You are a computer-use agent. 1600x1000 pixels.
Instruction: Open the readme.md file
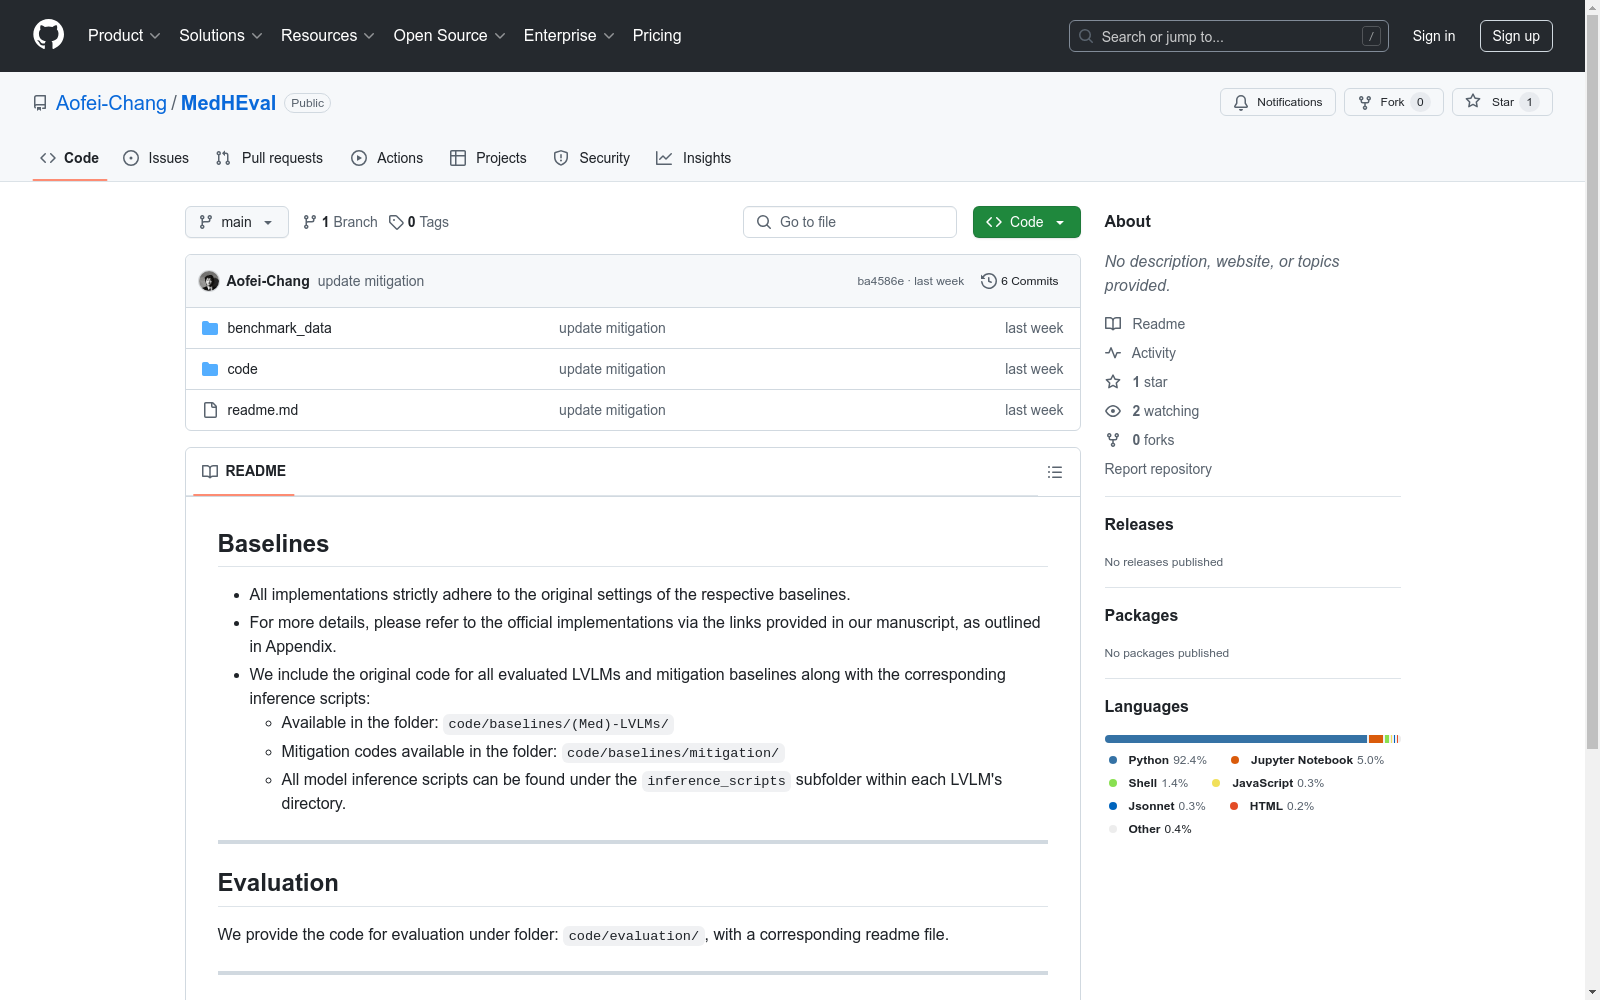[x=262, y=410]
